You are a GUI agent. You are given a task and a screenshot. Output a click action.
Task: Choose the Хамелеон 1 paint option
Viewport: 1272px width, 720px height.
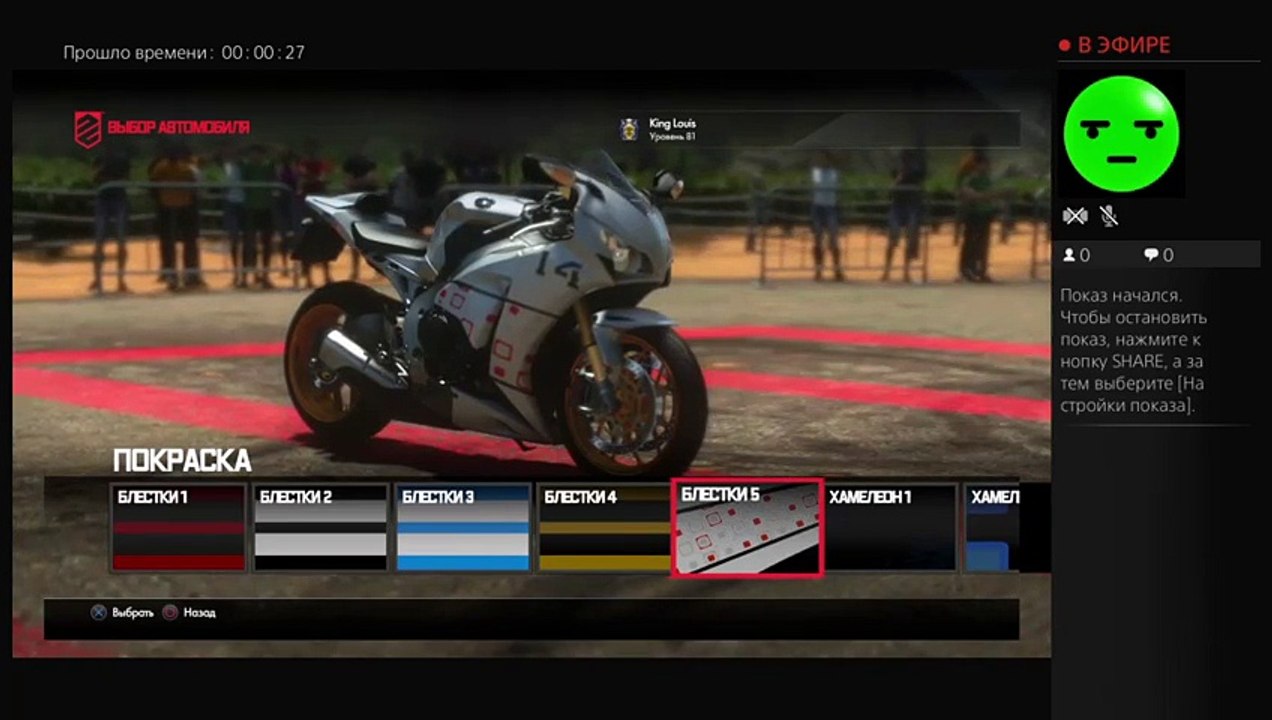click(891, 527)
